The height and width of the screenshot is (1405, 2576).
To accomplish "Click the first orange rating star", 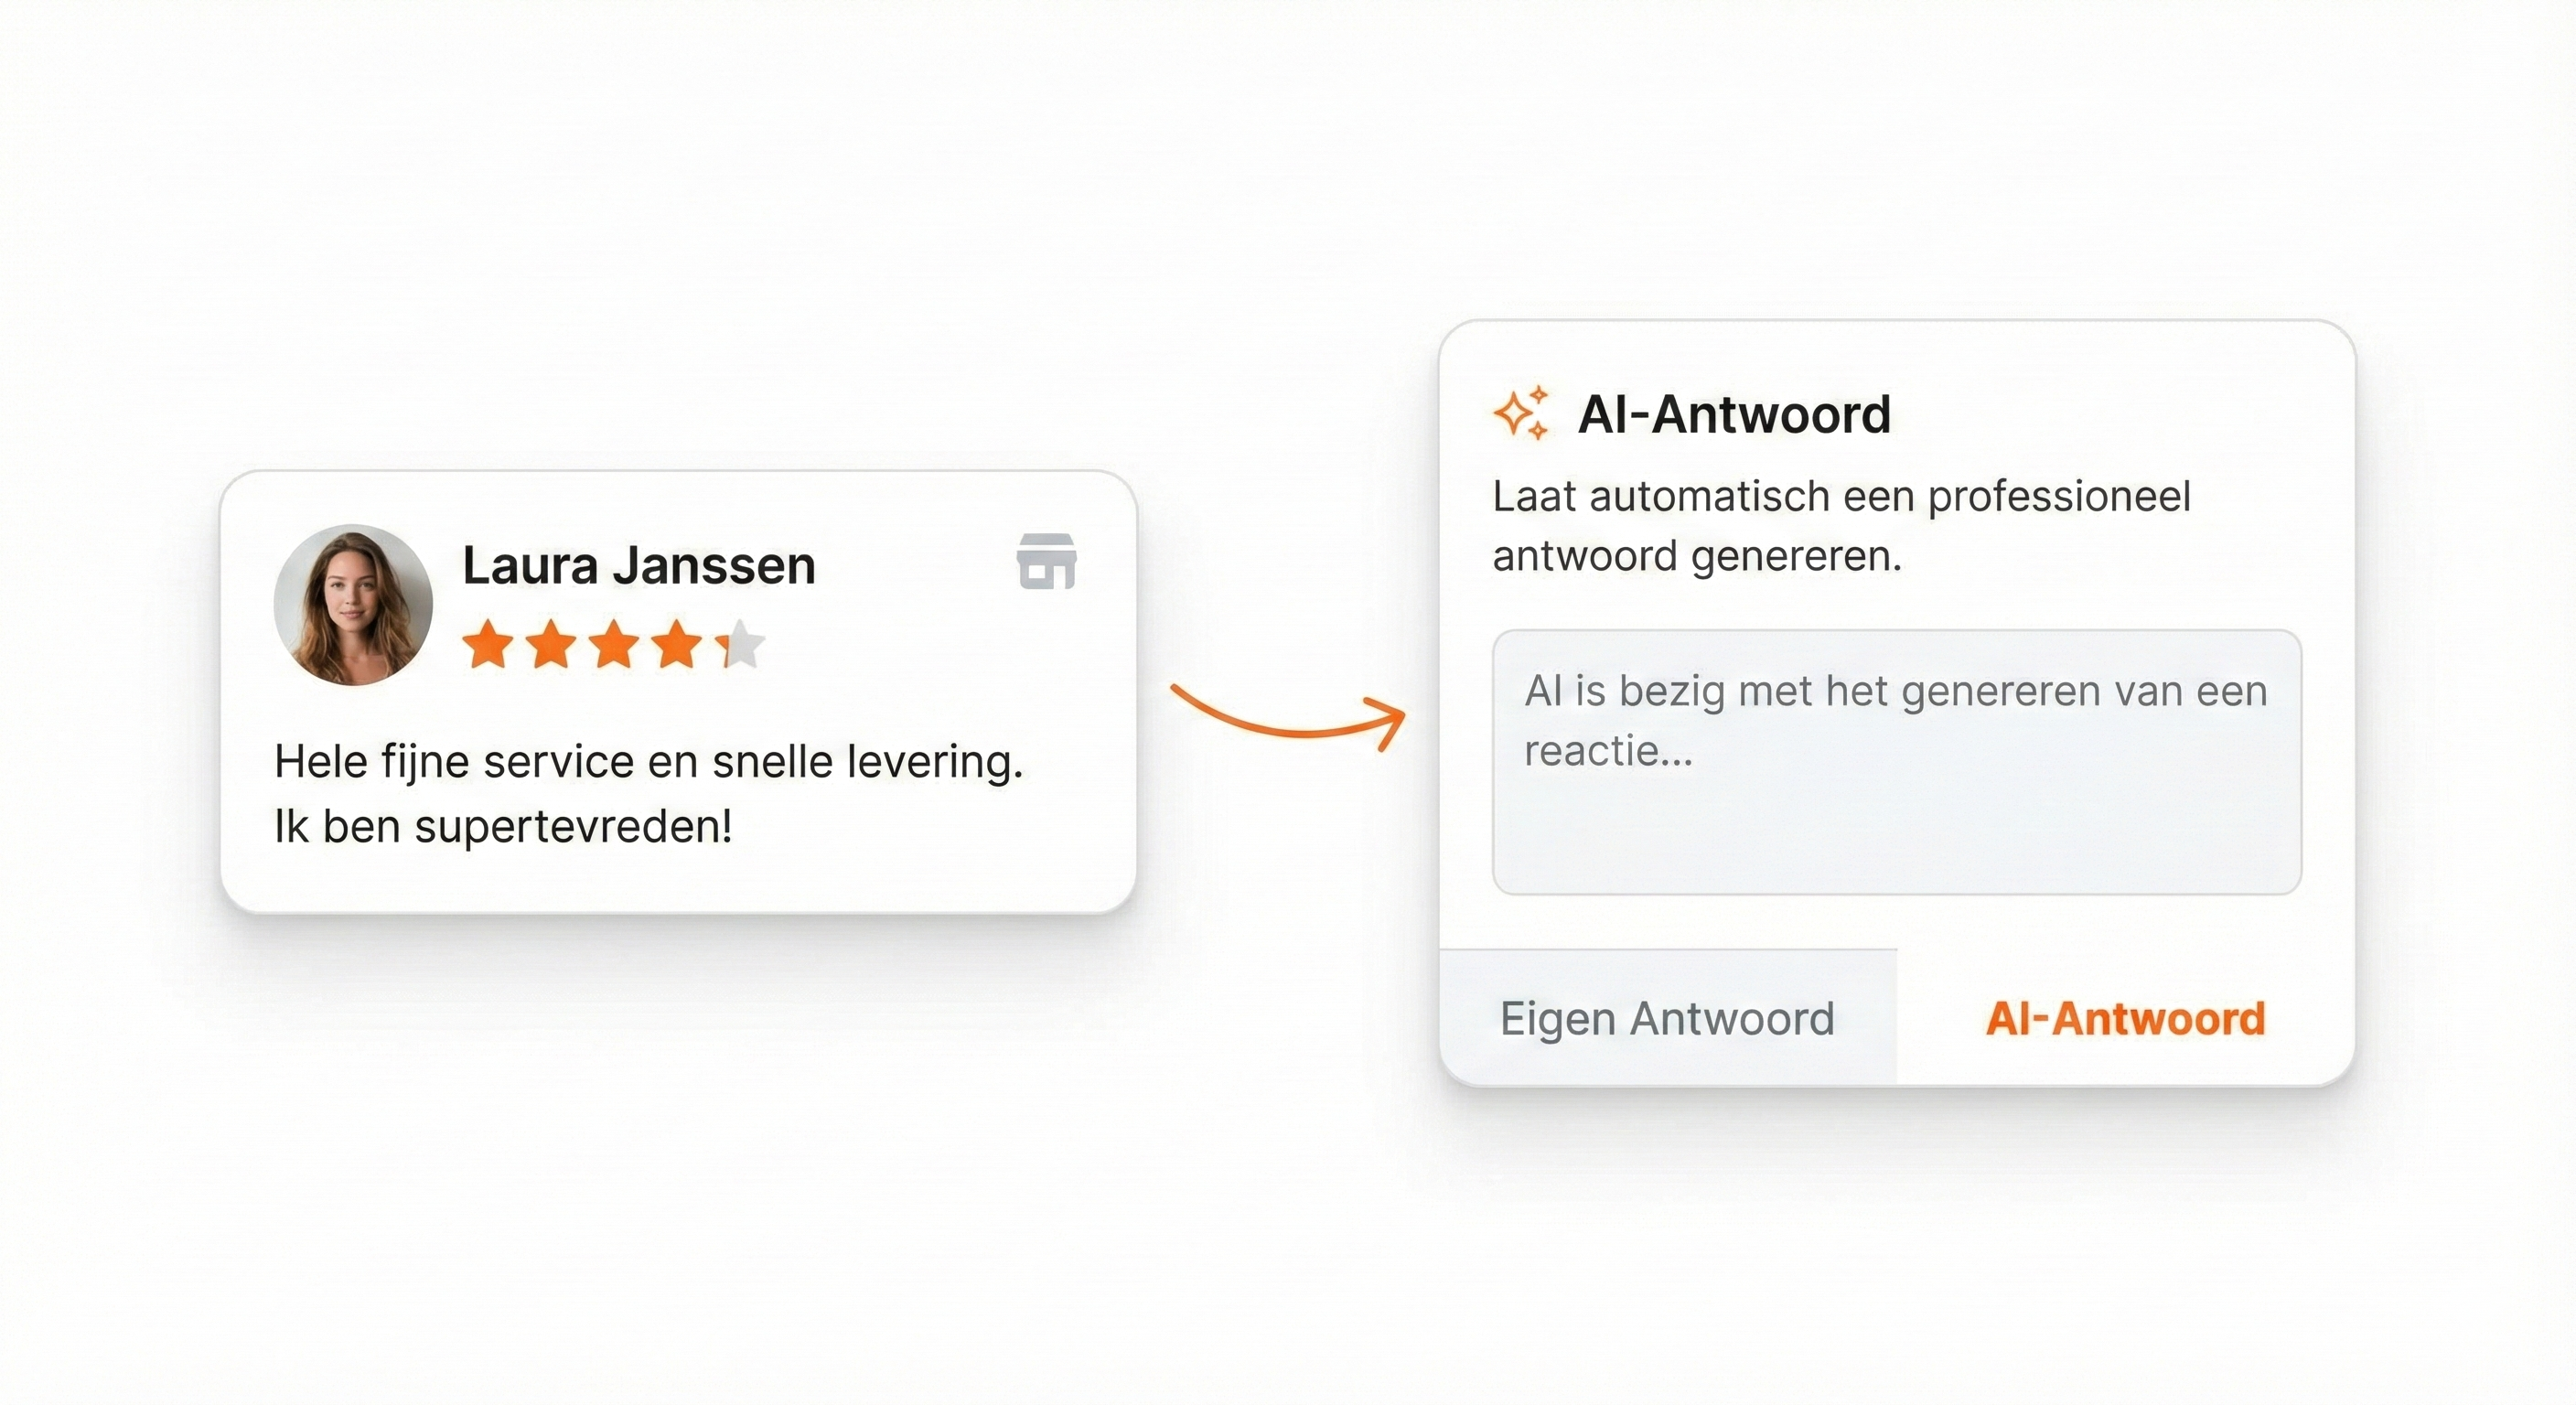I will [488, 644].
